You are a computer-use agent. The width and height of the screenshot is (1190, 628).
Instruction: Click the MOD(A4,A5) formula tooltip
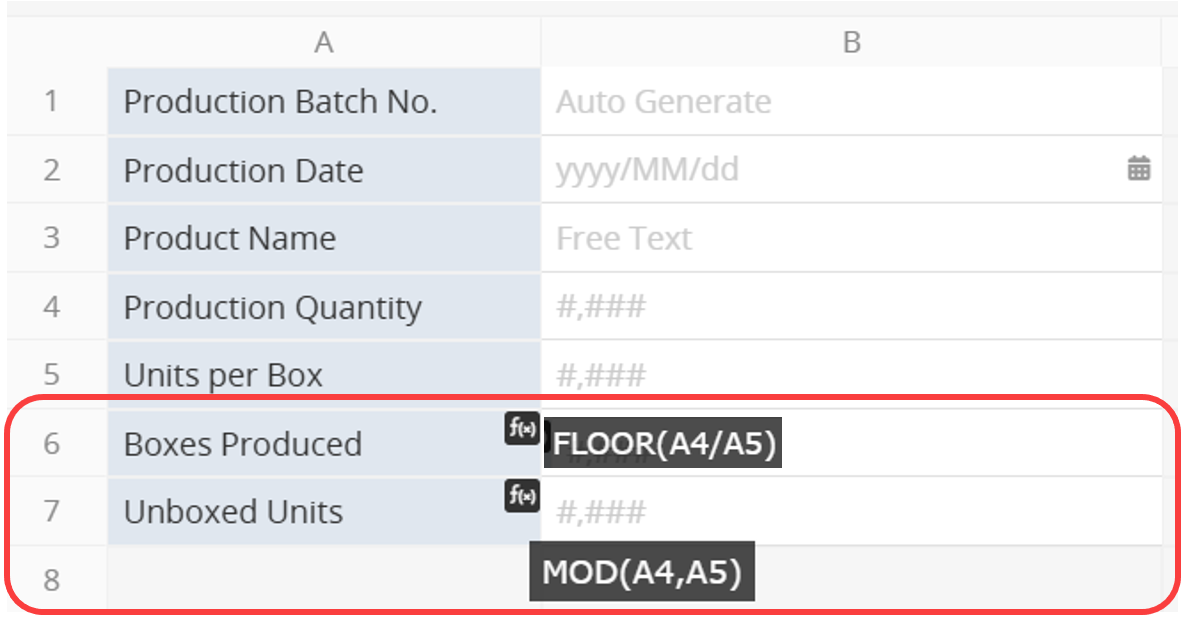pos(641,572)
